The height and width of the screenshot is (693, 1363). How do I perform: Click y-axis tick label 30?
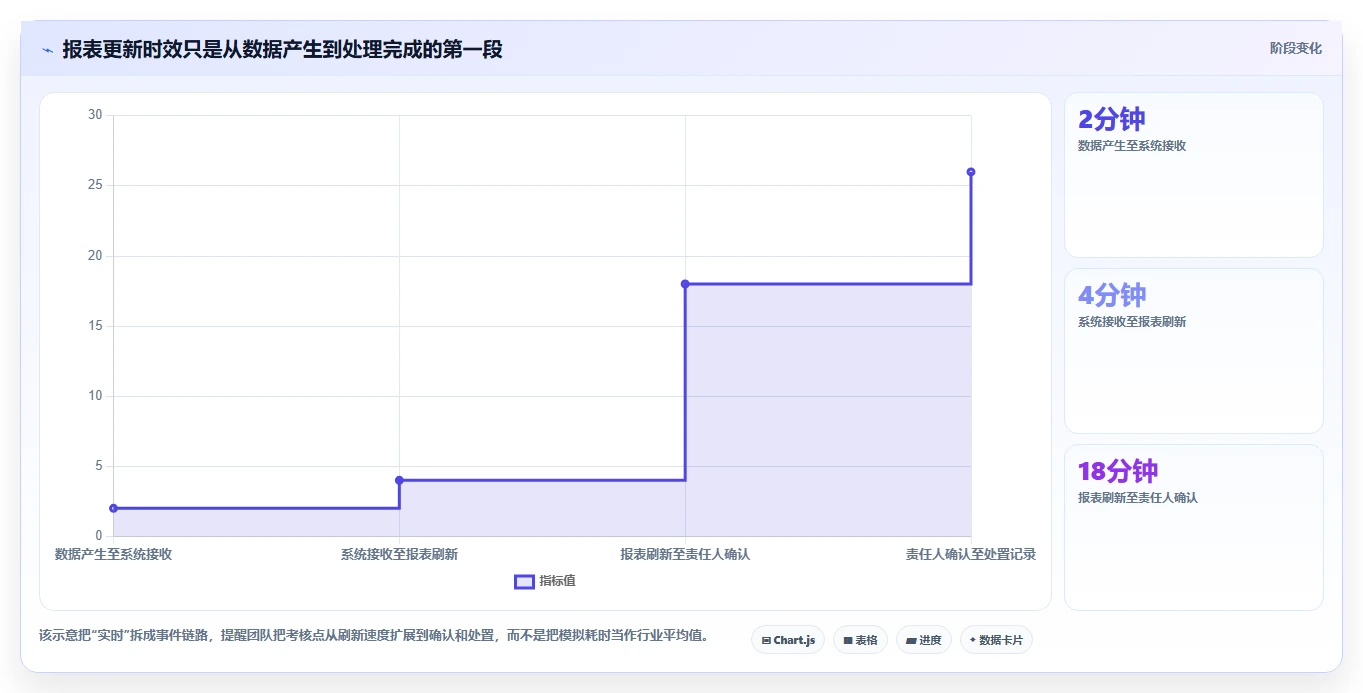click(x=96, y=115)
